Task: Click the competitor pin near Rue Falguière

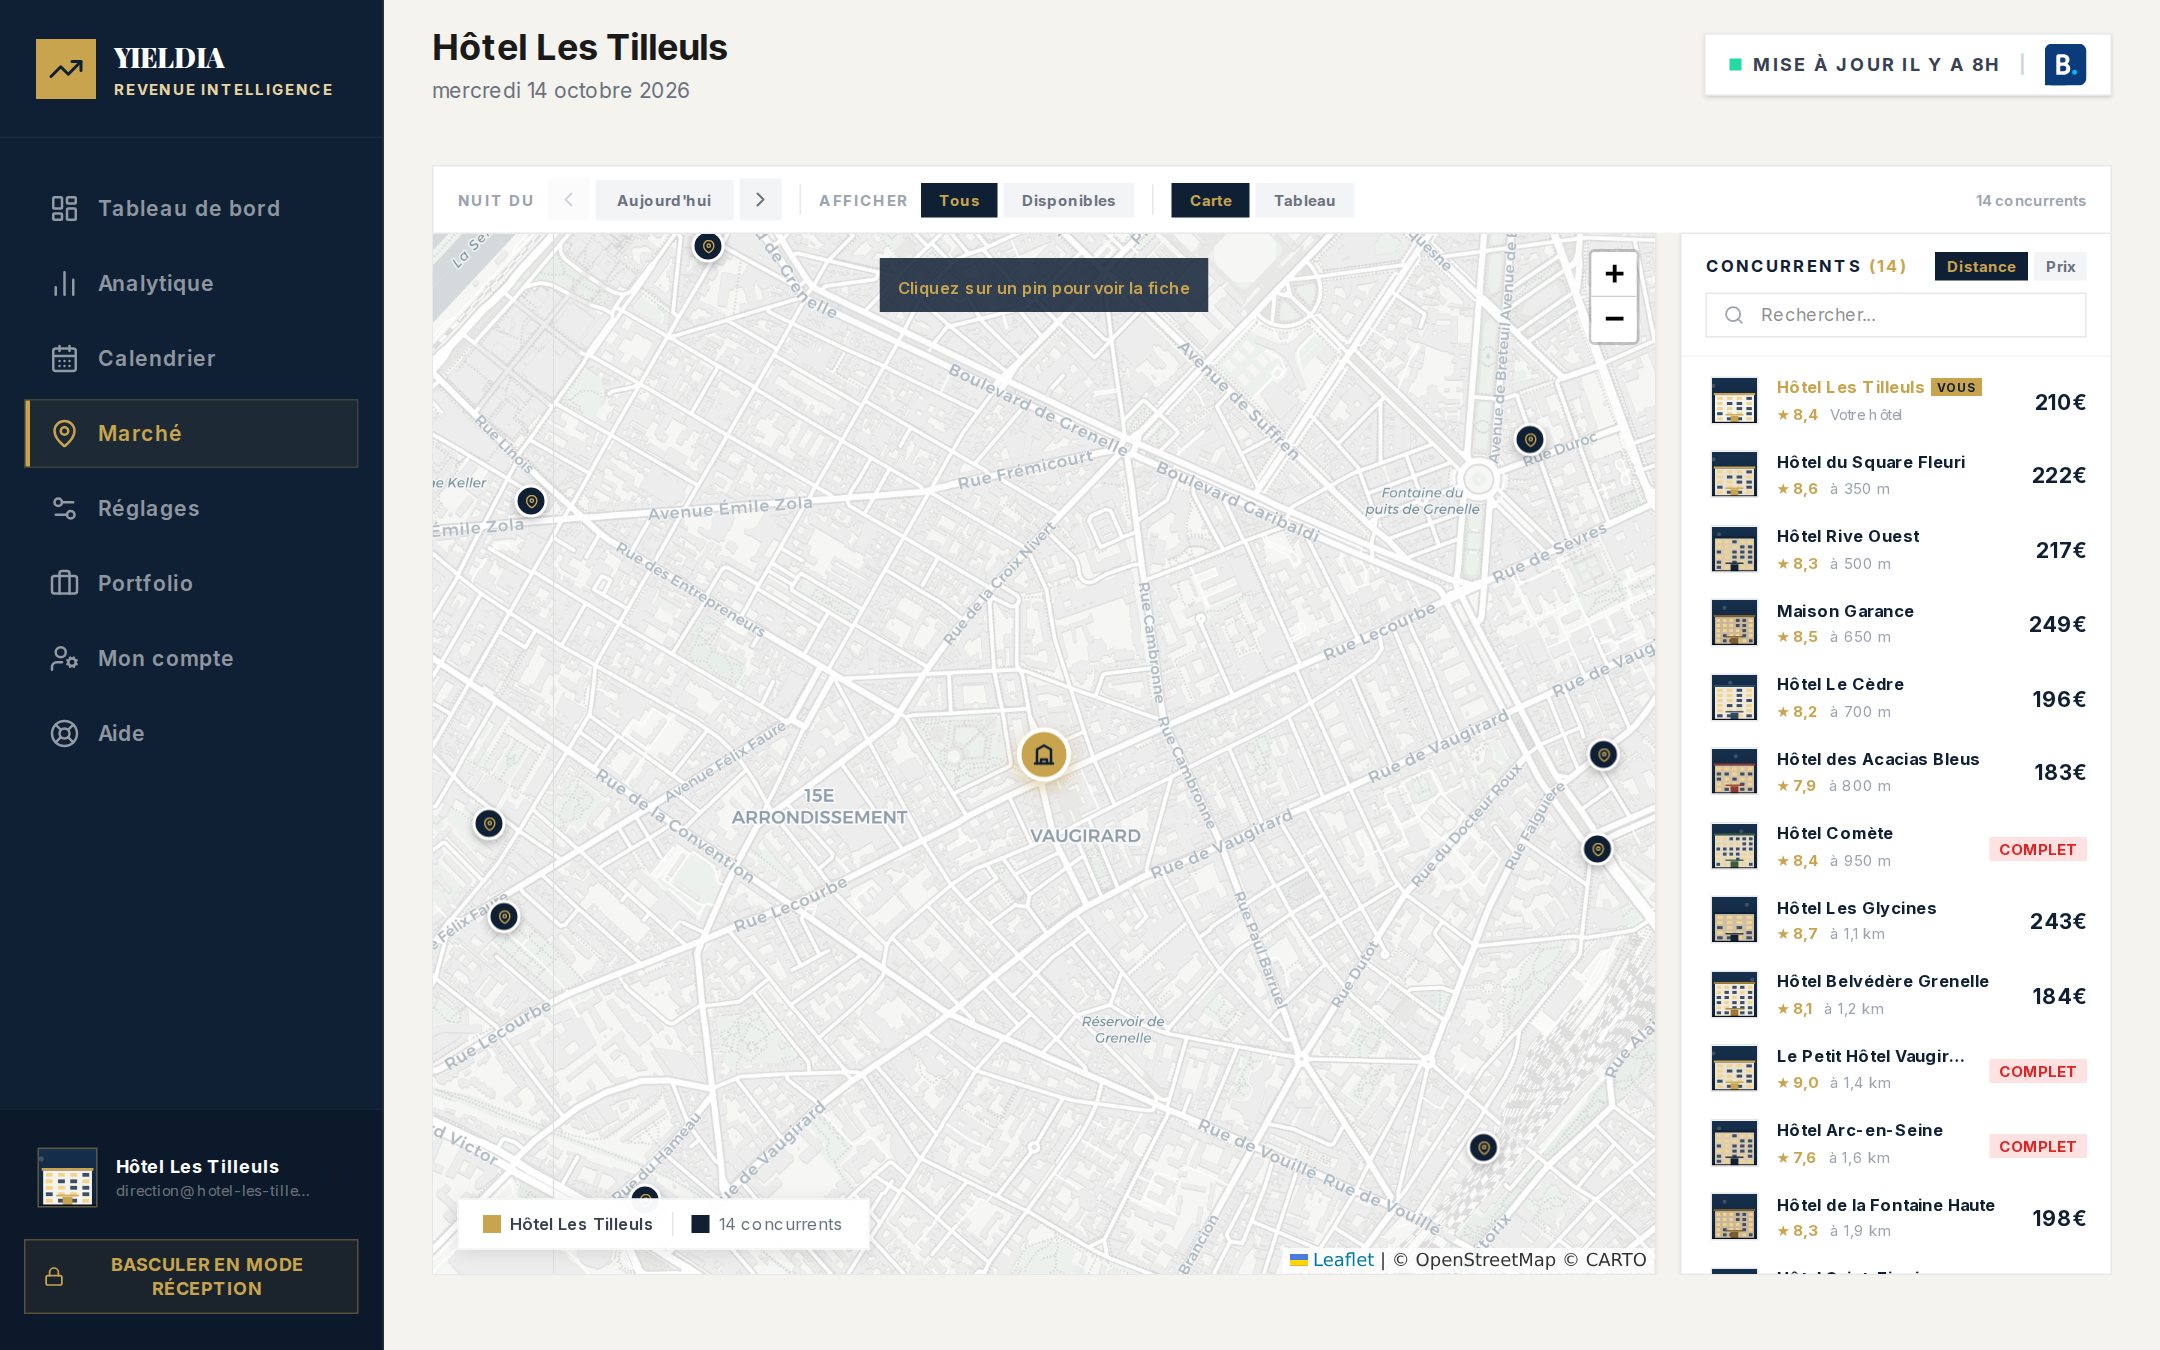Action: [1597, 849]
